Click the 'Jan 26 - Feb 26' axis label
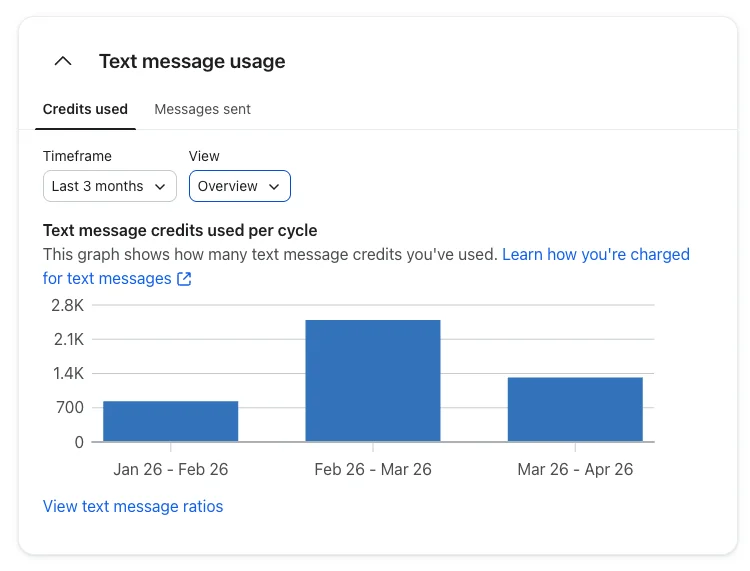This screenshot has width=750, height=571. pyautogui.click(x=171, y=469)
